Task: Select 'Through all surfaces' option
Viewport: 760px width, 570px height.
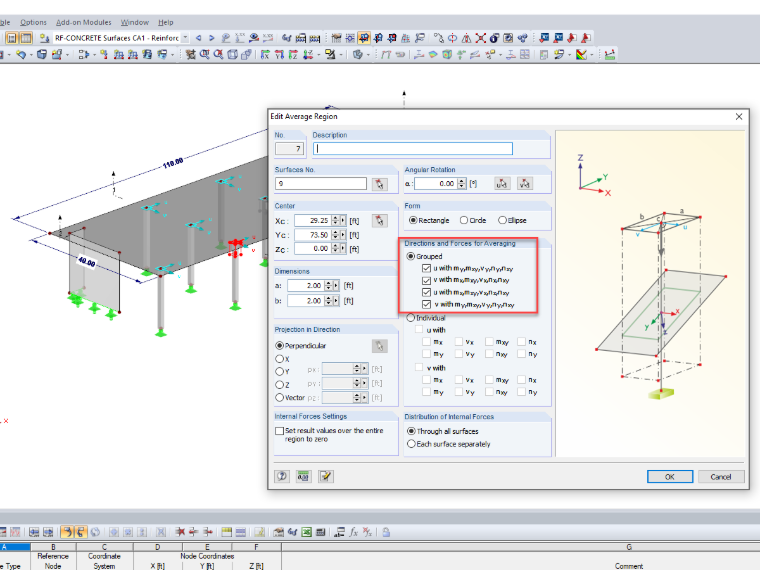Action: pyautogui.click(x=411, y=431)
